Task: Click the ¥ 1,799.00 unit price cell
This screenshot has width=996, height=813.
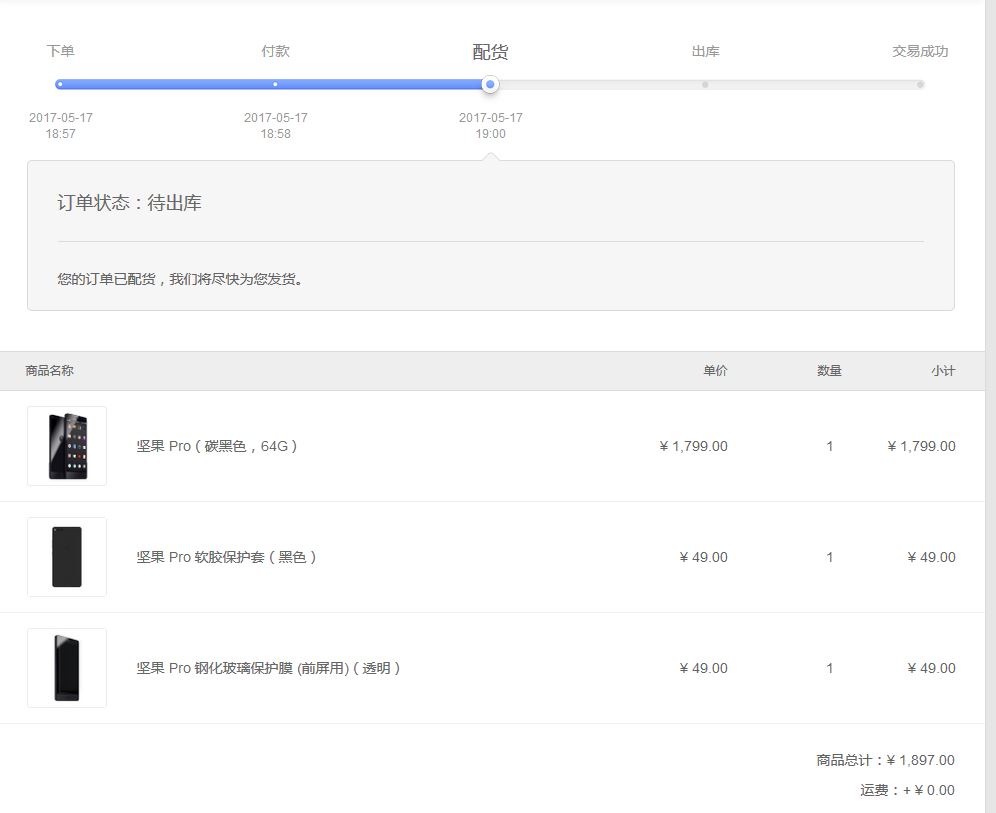Action: [x=694, y=446]
